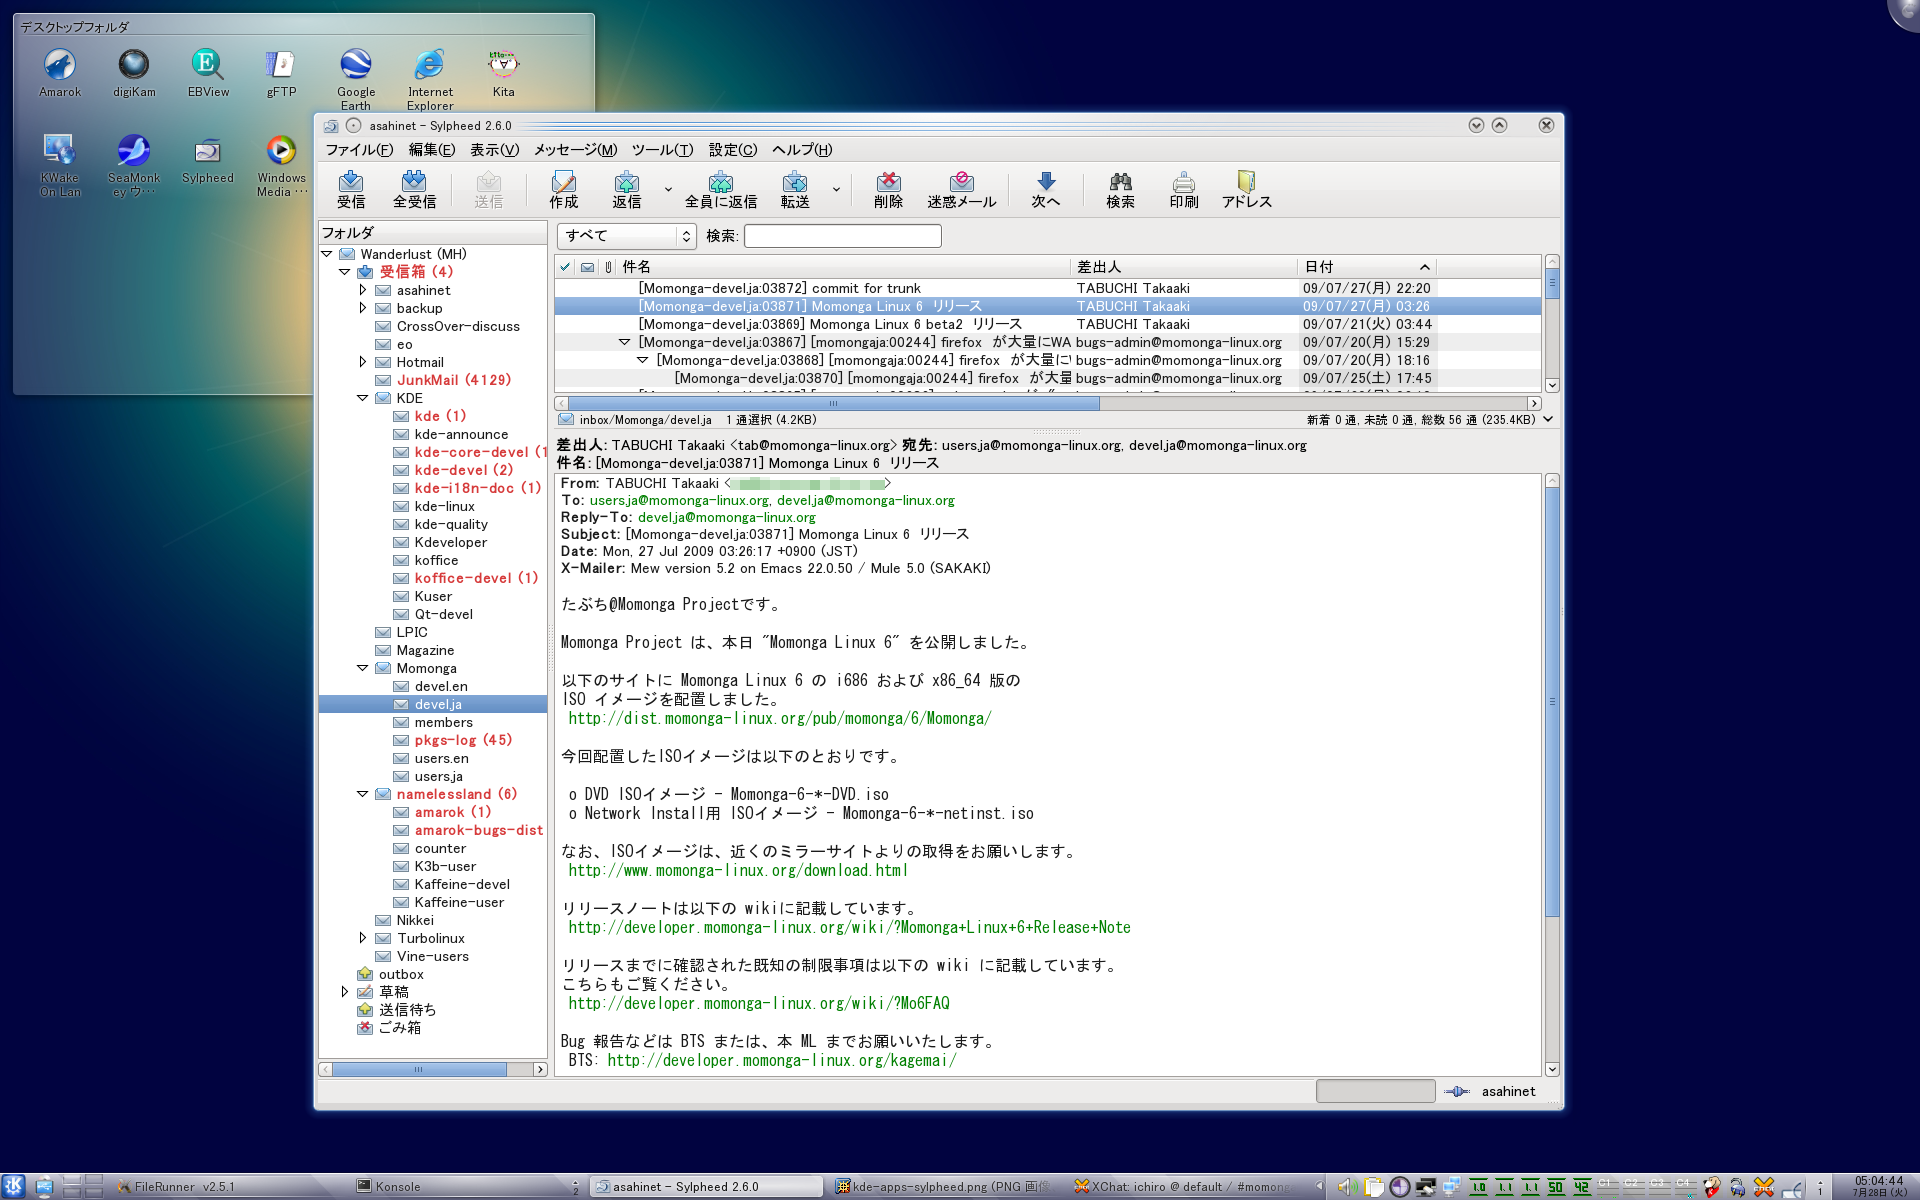Image resolution: width=1920 pixels, height=1200 pixels.
Task: Click the Print (印刷) toolbar icon
Action: [1184, 189]
